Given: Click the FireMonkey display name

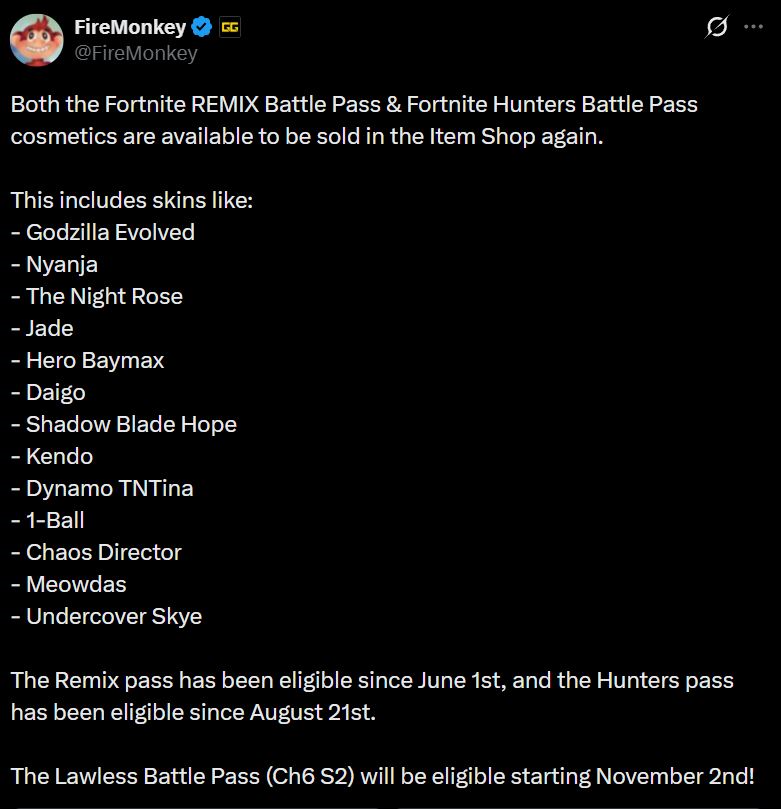Looking at the screenshot, I should [x=130, y=27].
